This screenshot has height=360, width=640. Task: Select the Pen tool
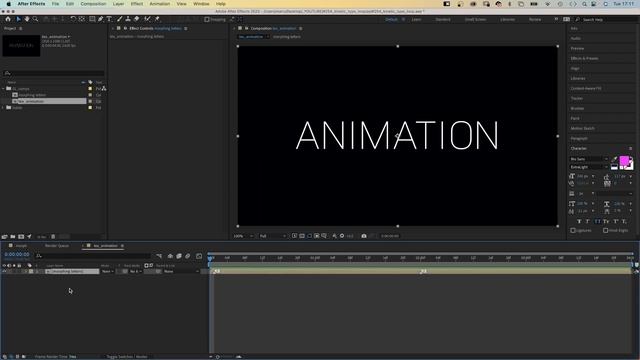tap(101, 19)
